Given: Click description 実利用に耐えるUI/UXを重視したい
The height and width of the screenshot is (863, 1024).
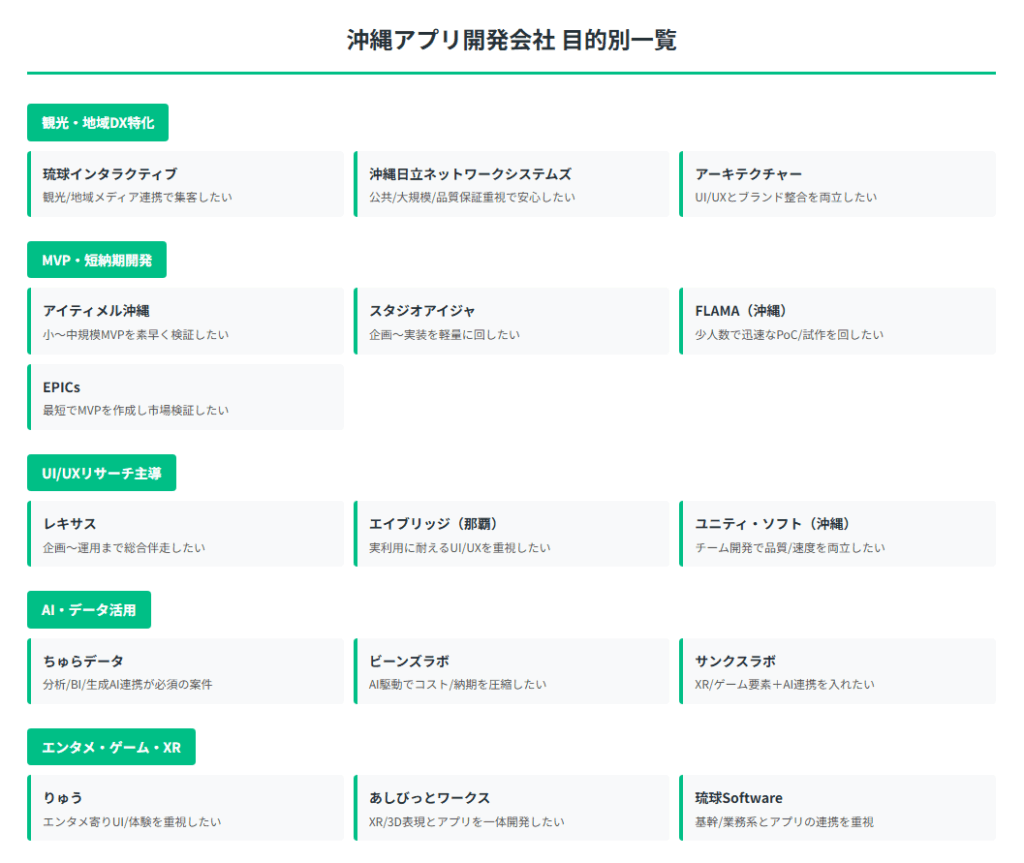Looking at the screenshot, I should point(460,547).
